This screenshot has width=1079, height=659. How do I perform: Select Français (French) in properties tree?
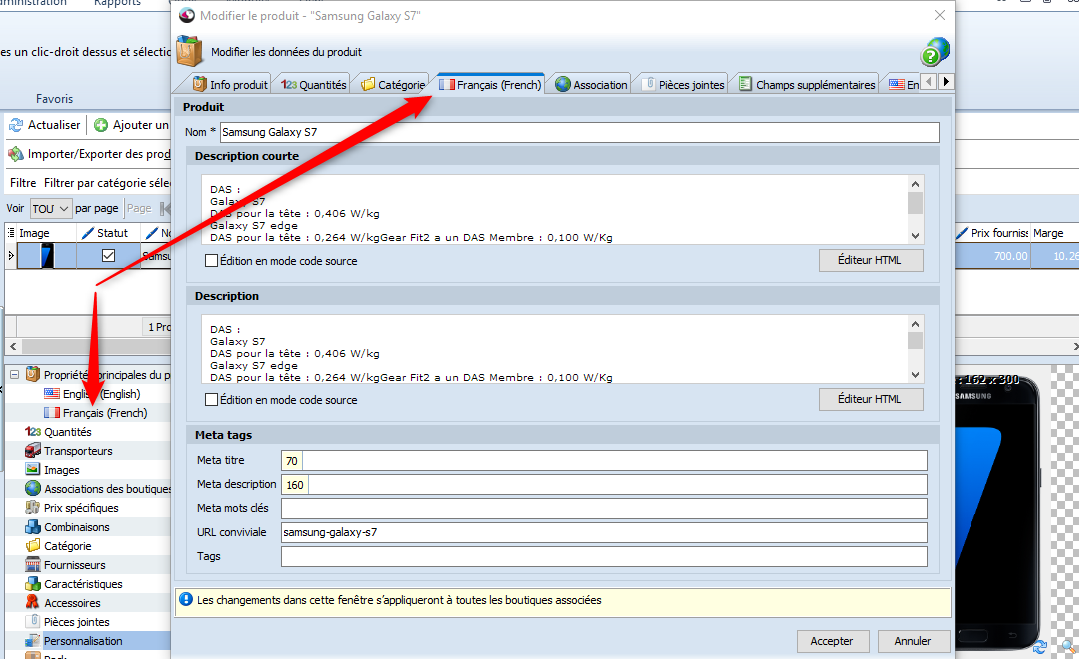coord(96,413)
